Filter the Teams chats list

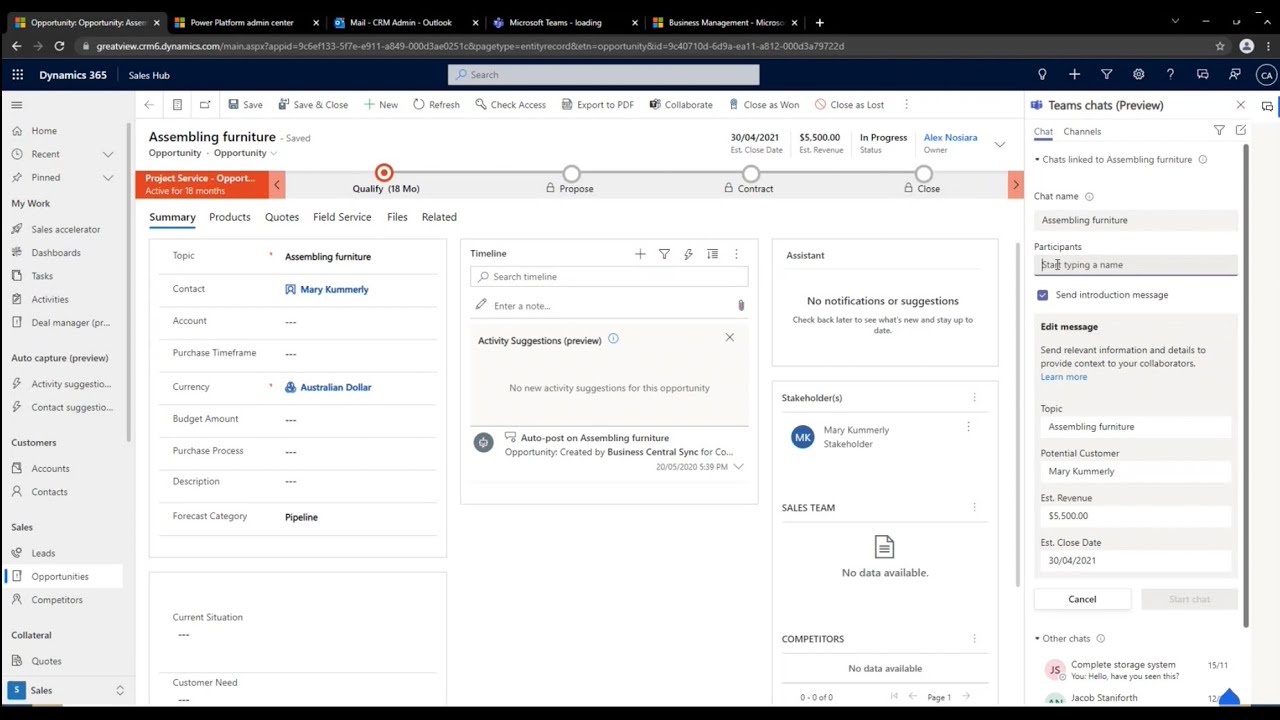coord(1219,131)
